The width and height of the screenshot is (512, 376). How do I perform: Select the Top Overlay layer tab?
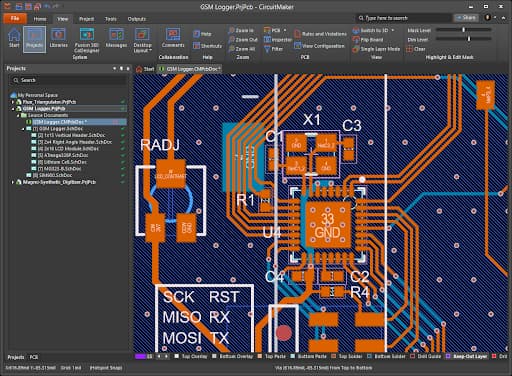pyautogui.click(x=191, y=357)
